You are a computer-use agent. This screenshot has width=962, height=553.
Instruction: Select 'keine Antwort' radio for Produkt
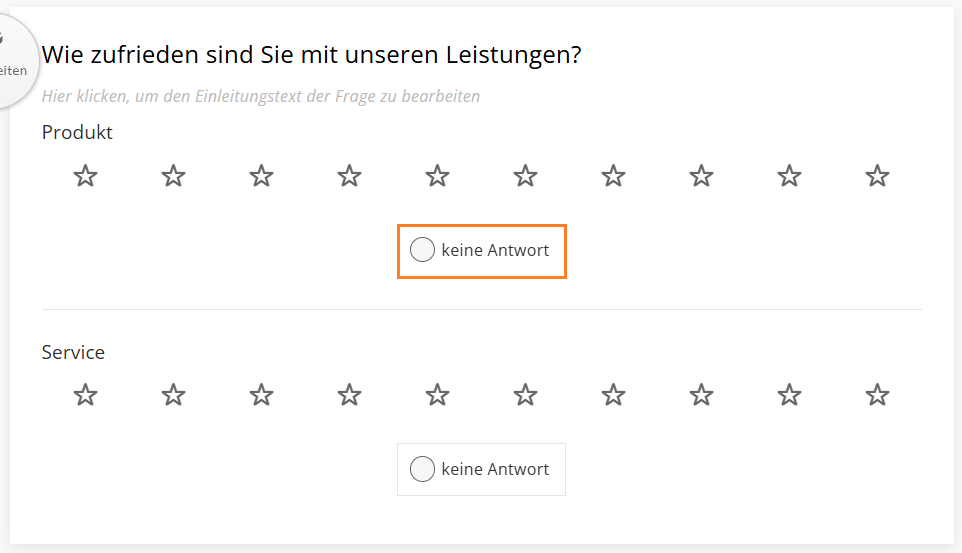(x=423, y=250)
